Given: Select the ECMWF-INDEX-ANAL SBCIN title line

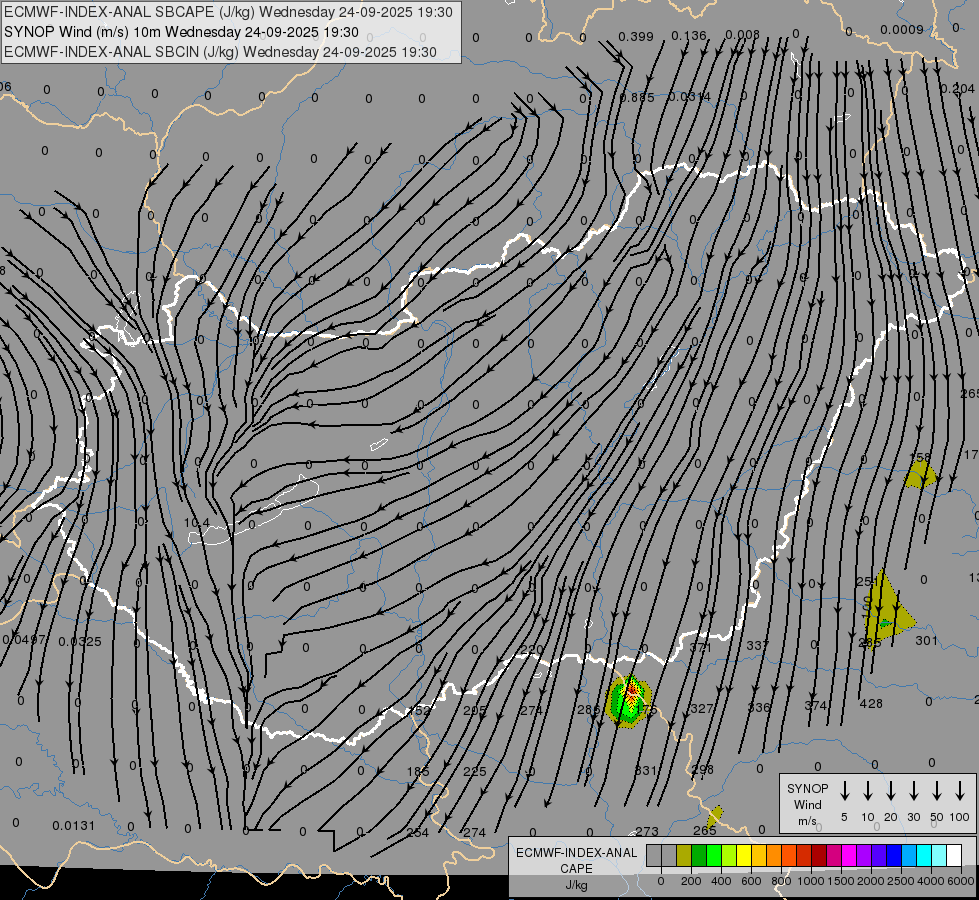Looking at the screenshot, I should pyautogui.click(x=220, y=51).
